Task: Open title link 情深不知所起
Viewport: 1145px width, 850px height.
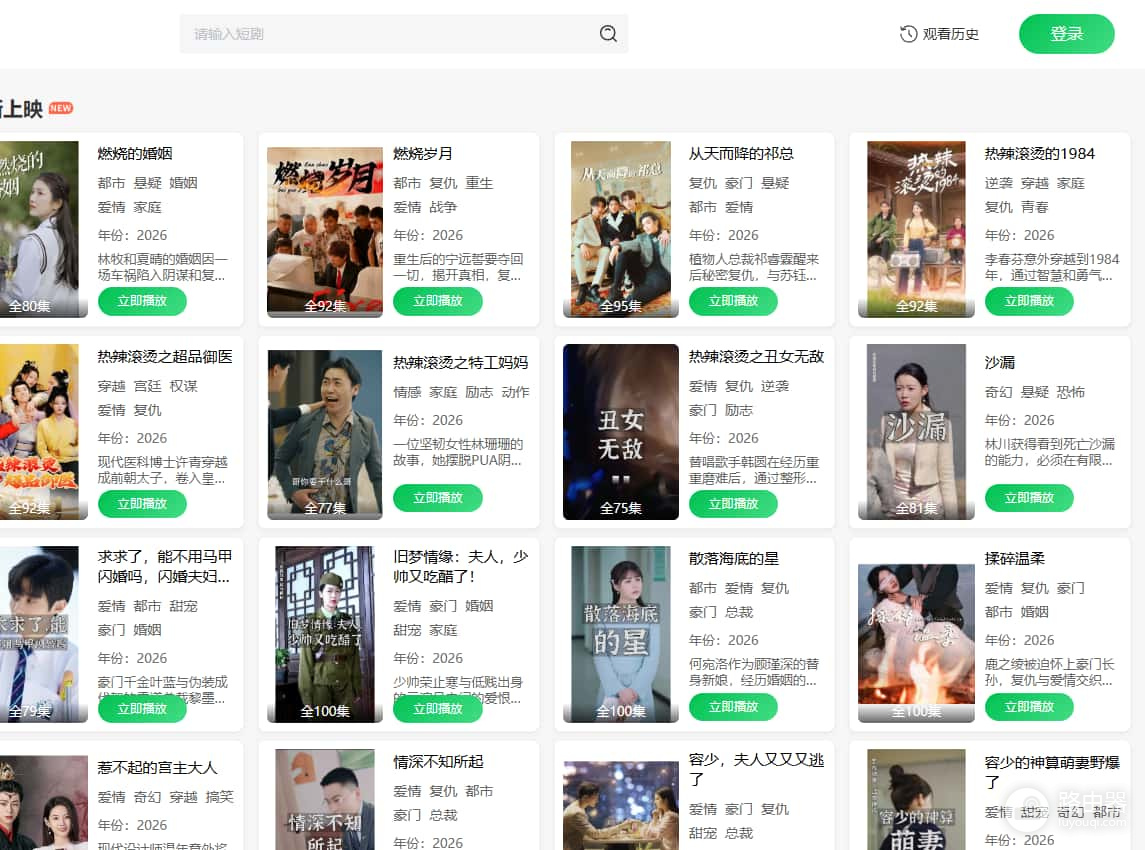Action: point(438,762)
